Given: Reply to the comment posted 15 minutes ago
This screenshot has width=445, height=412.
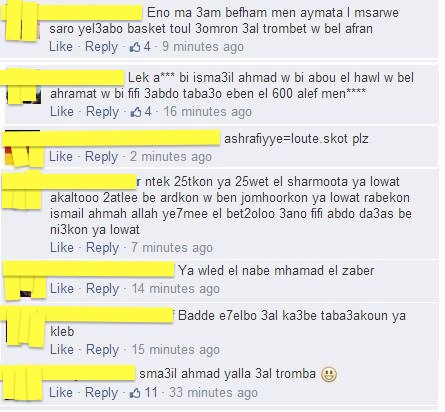Looking at the screenshot, I should 102,350.
